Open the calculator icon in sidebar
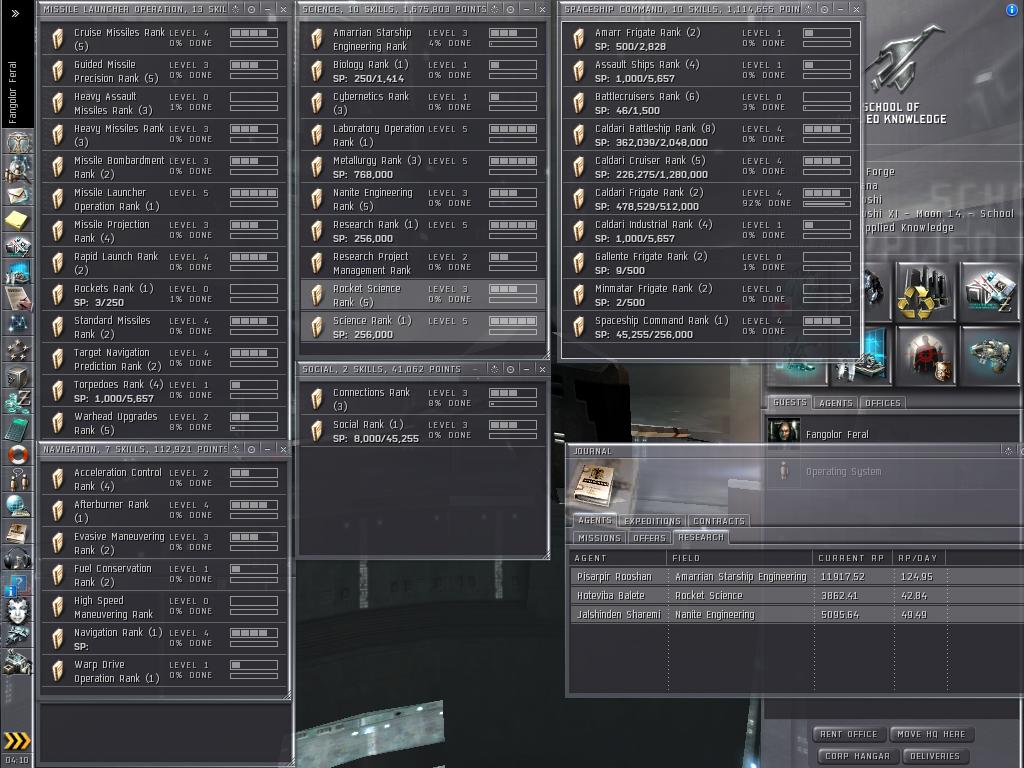The height and width of the screenshot is (768, 1024). 18,428
